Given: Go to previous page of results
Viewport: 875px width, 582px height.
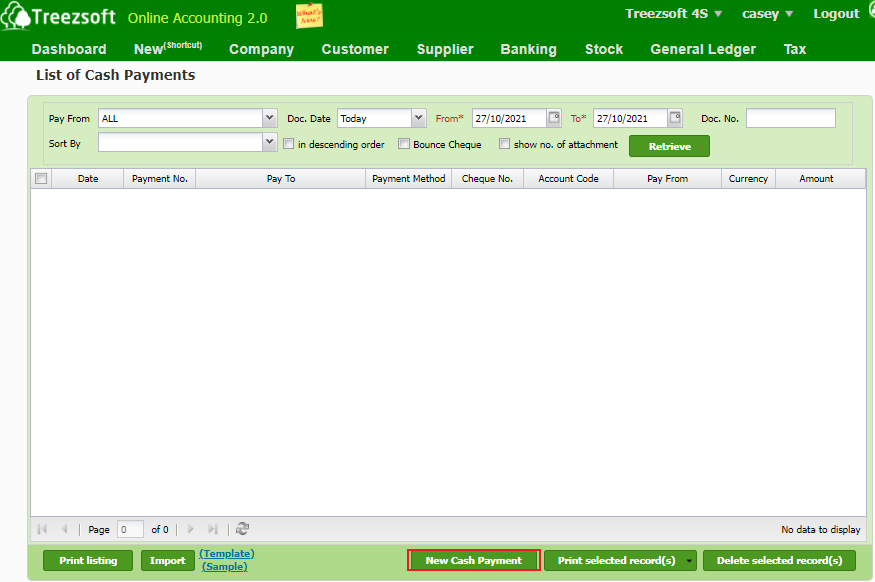Looking at the screenshot, I should (x=64, y=529).
